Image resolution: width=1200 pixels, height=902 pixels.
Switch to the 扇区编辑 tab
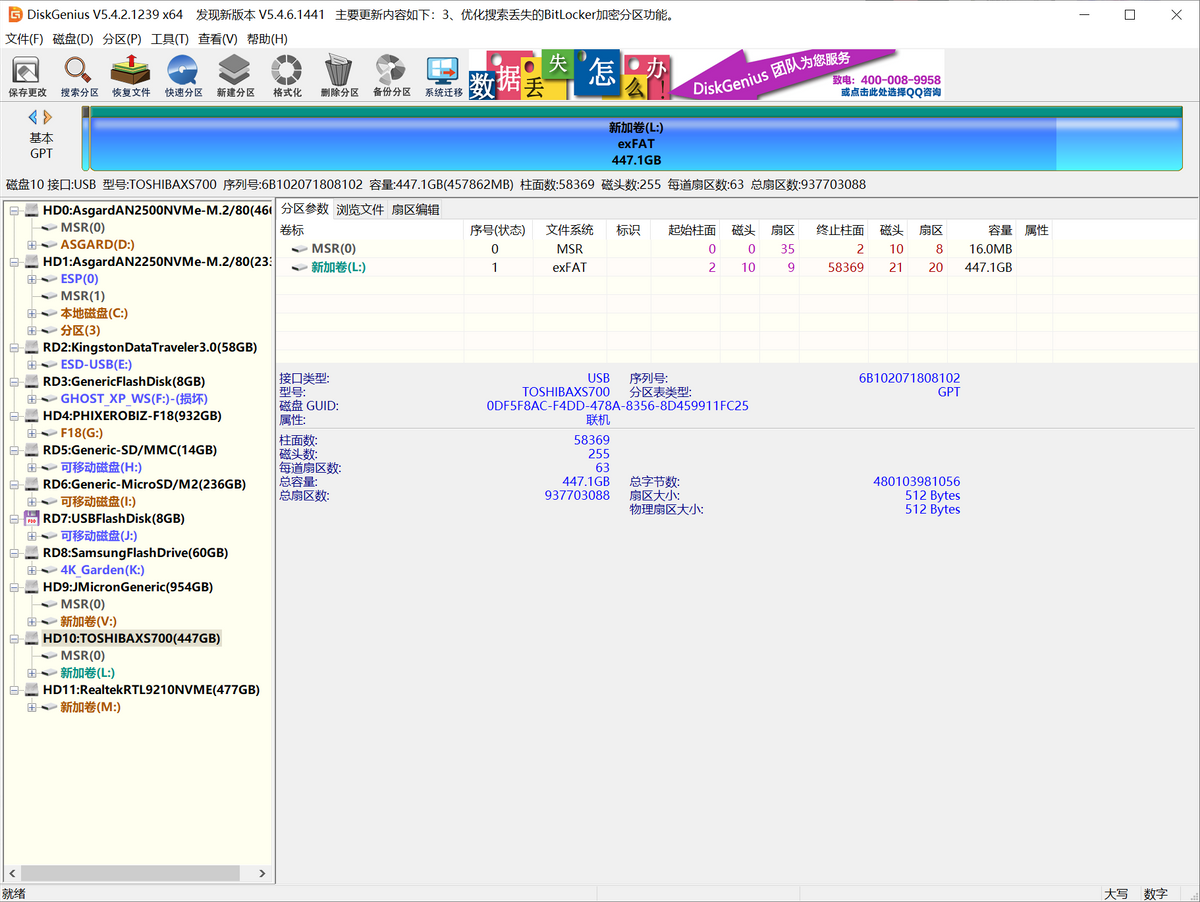[415, 210]
